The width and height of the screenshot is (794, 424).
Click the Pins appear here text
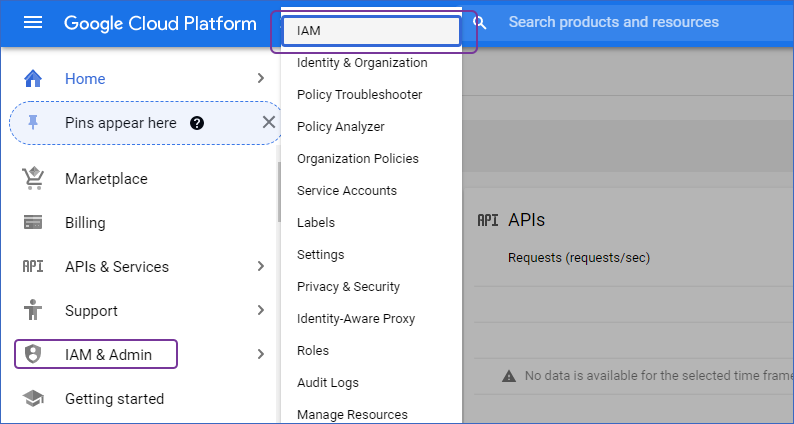[x=121, y=123]
